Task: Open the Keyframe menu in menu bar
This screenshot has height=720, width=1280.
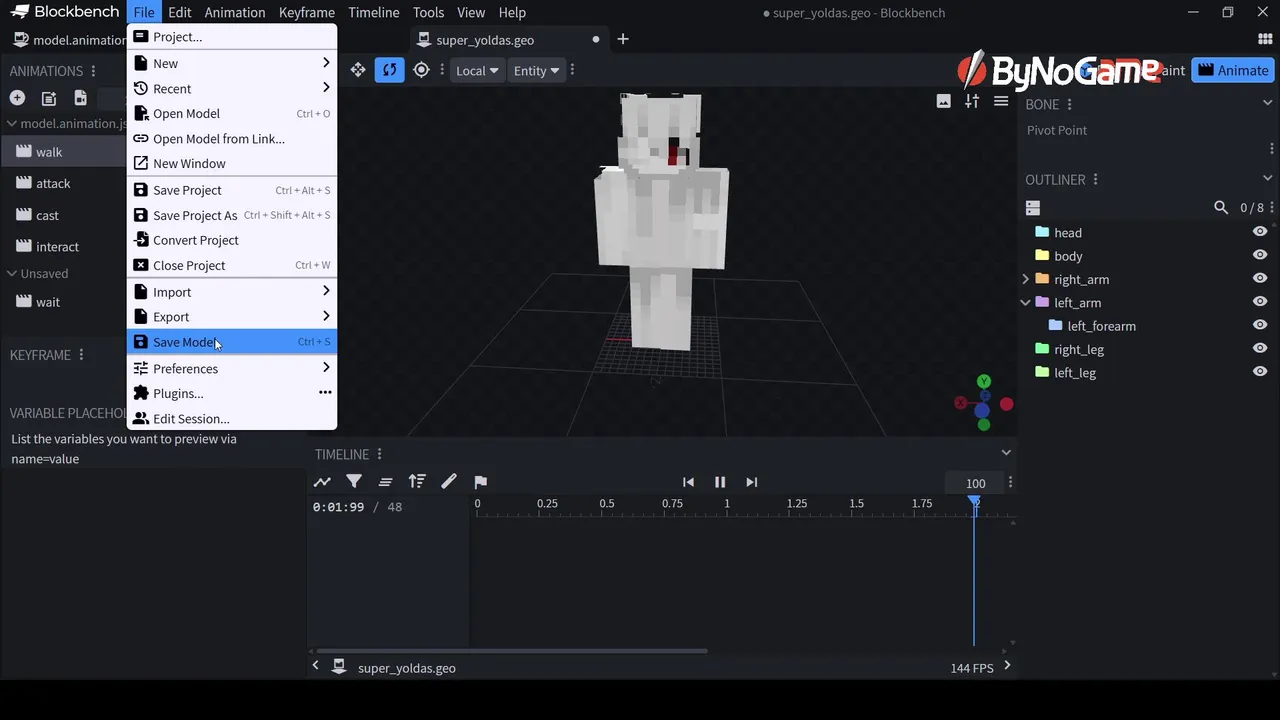Action: pos(307,12)
